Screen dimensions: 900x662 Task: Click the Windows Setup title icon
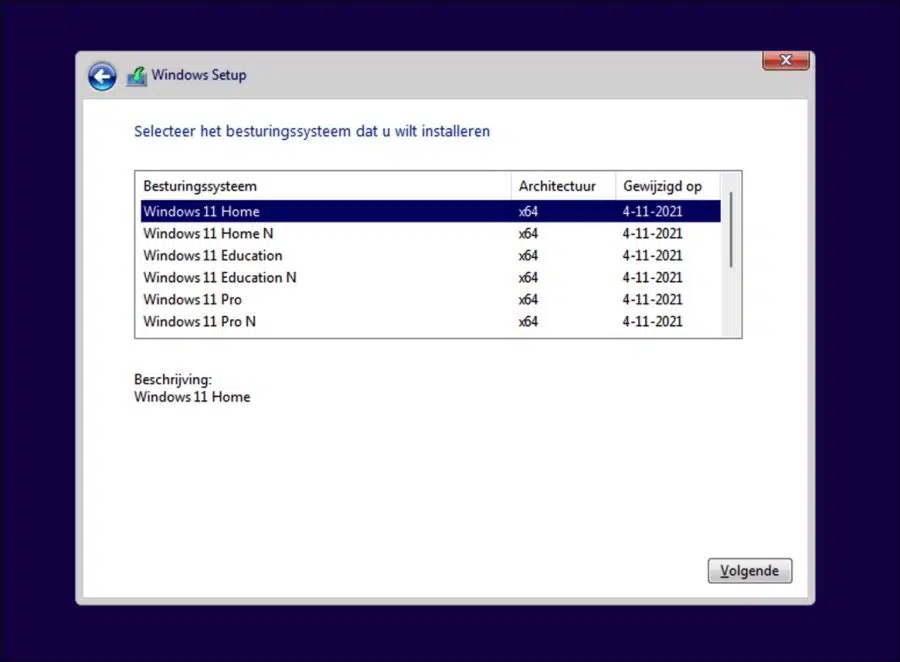point(137,76)
